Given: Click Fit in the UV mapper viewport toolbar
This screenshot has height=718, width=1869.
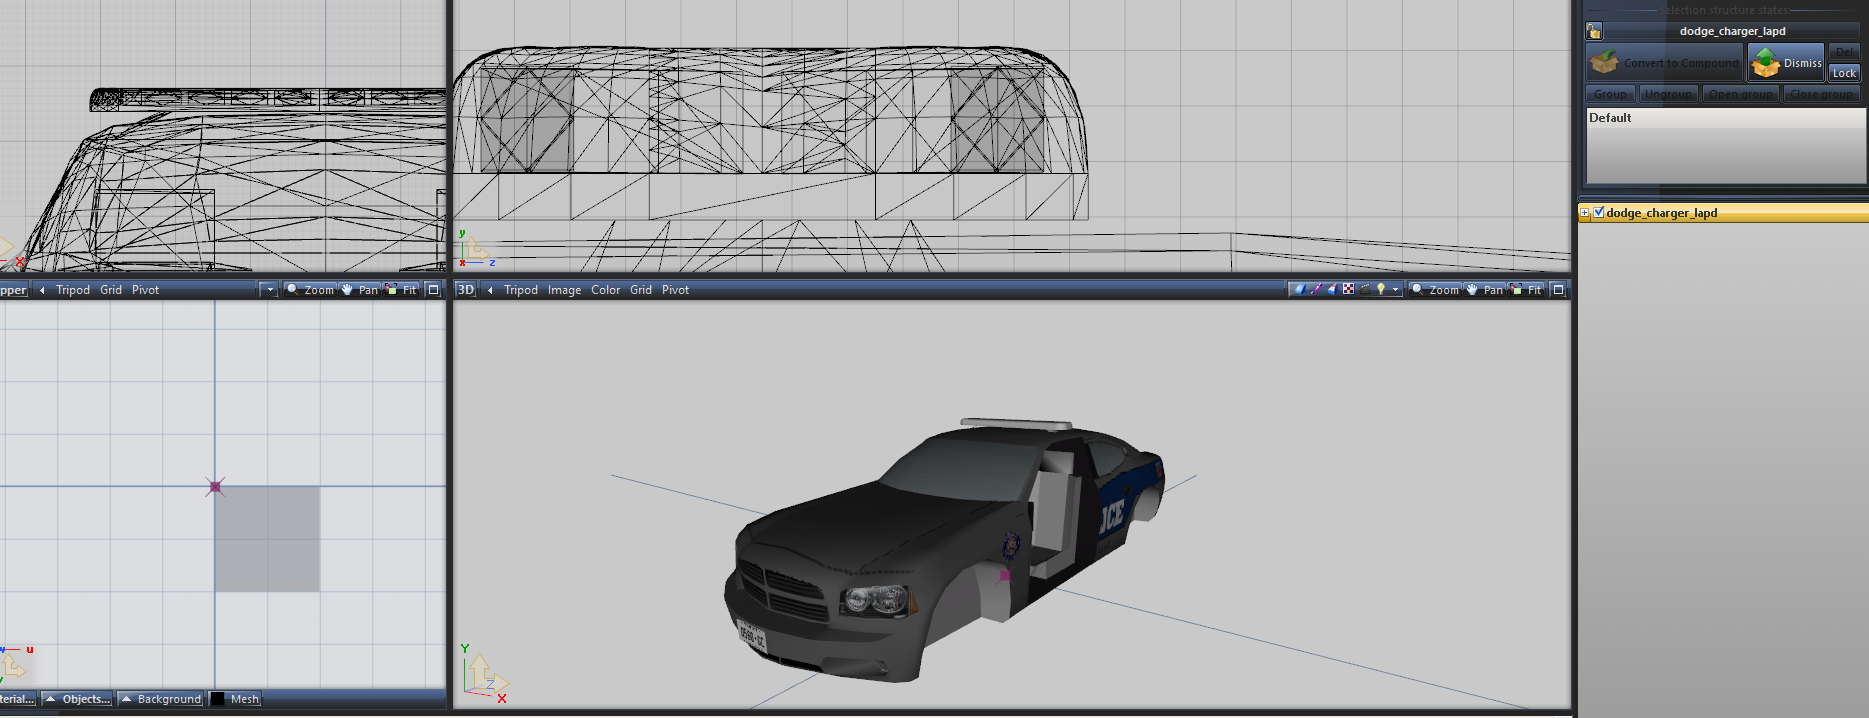Looking at the screenshot, I should 401,289.
